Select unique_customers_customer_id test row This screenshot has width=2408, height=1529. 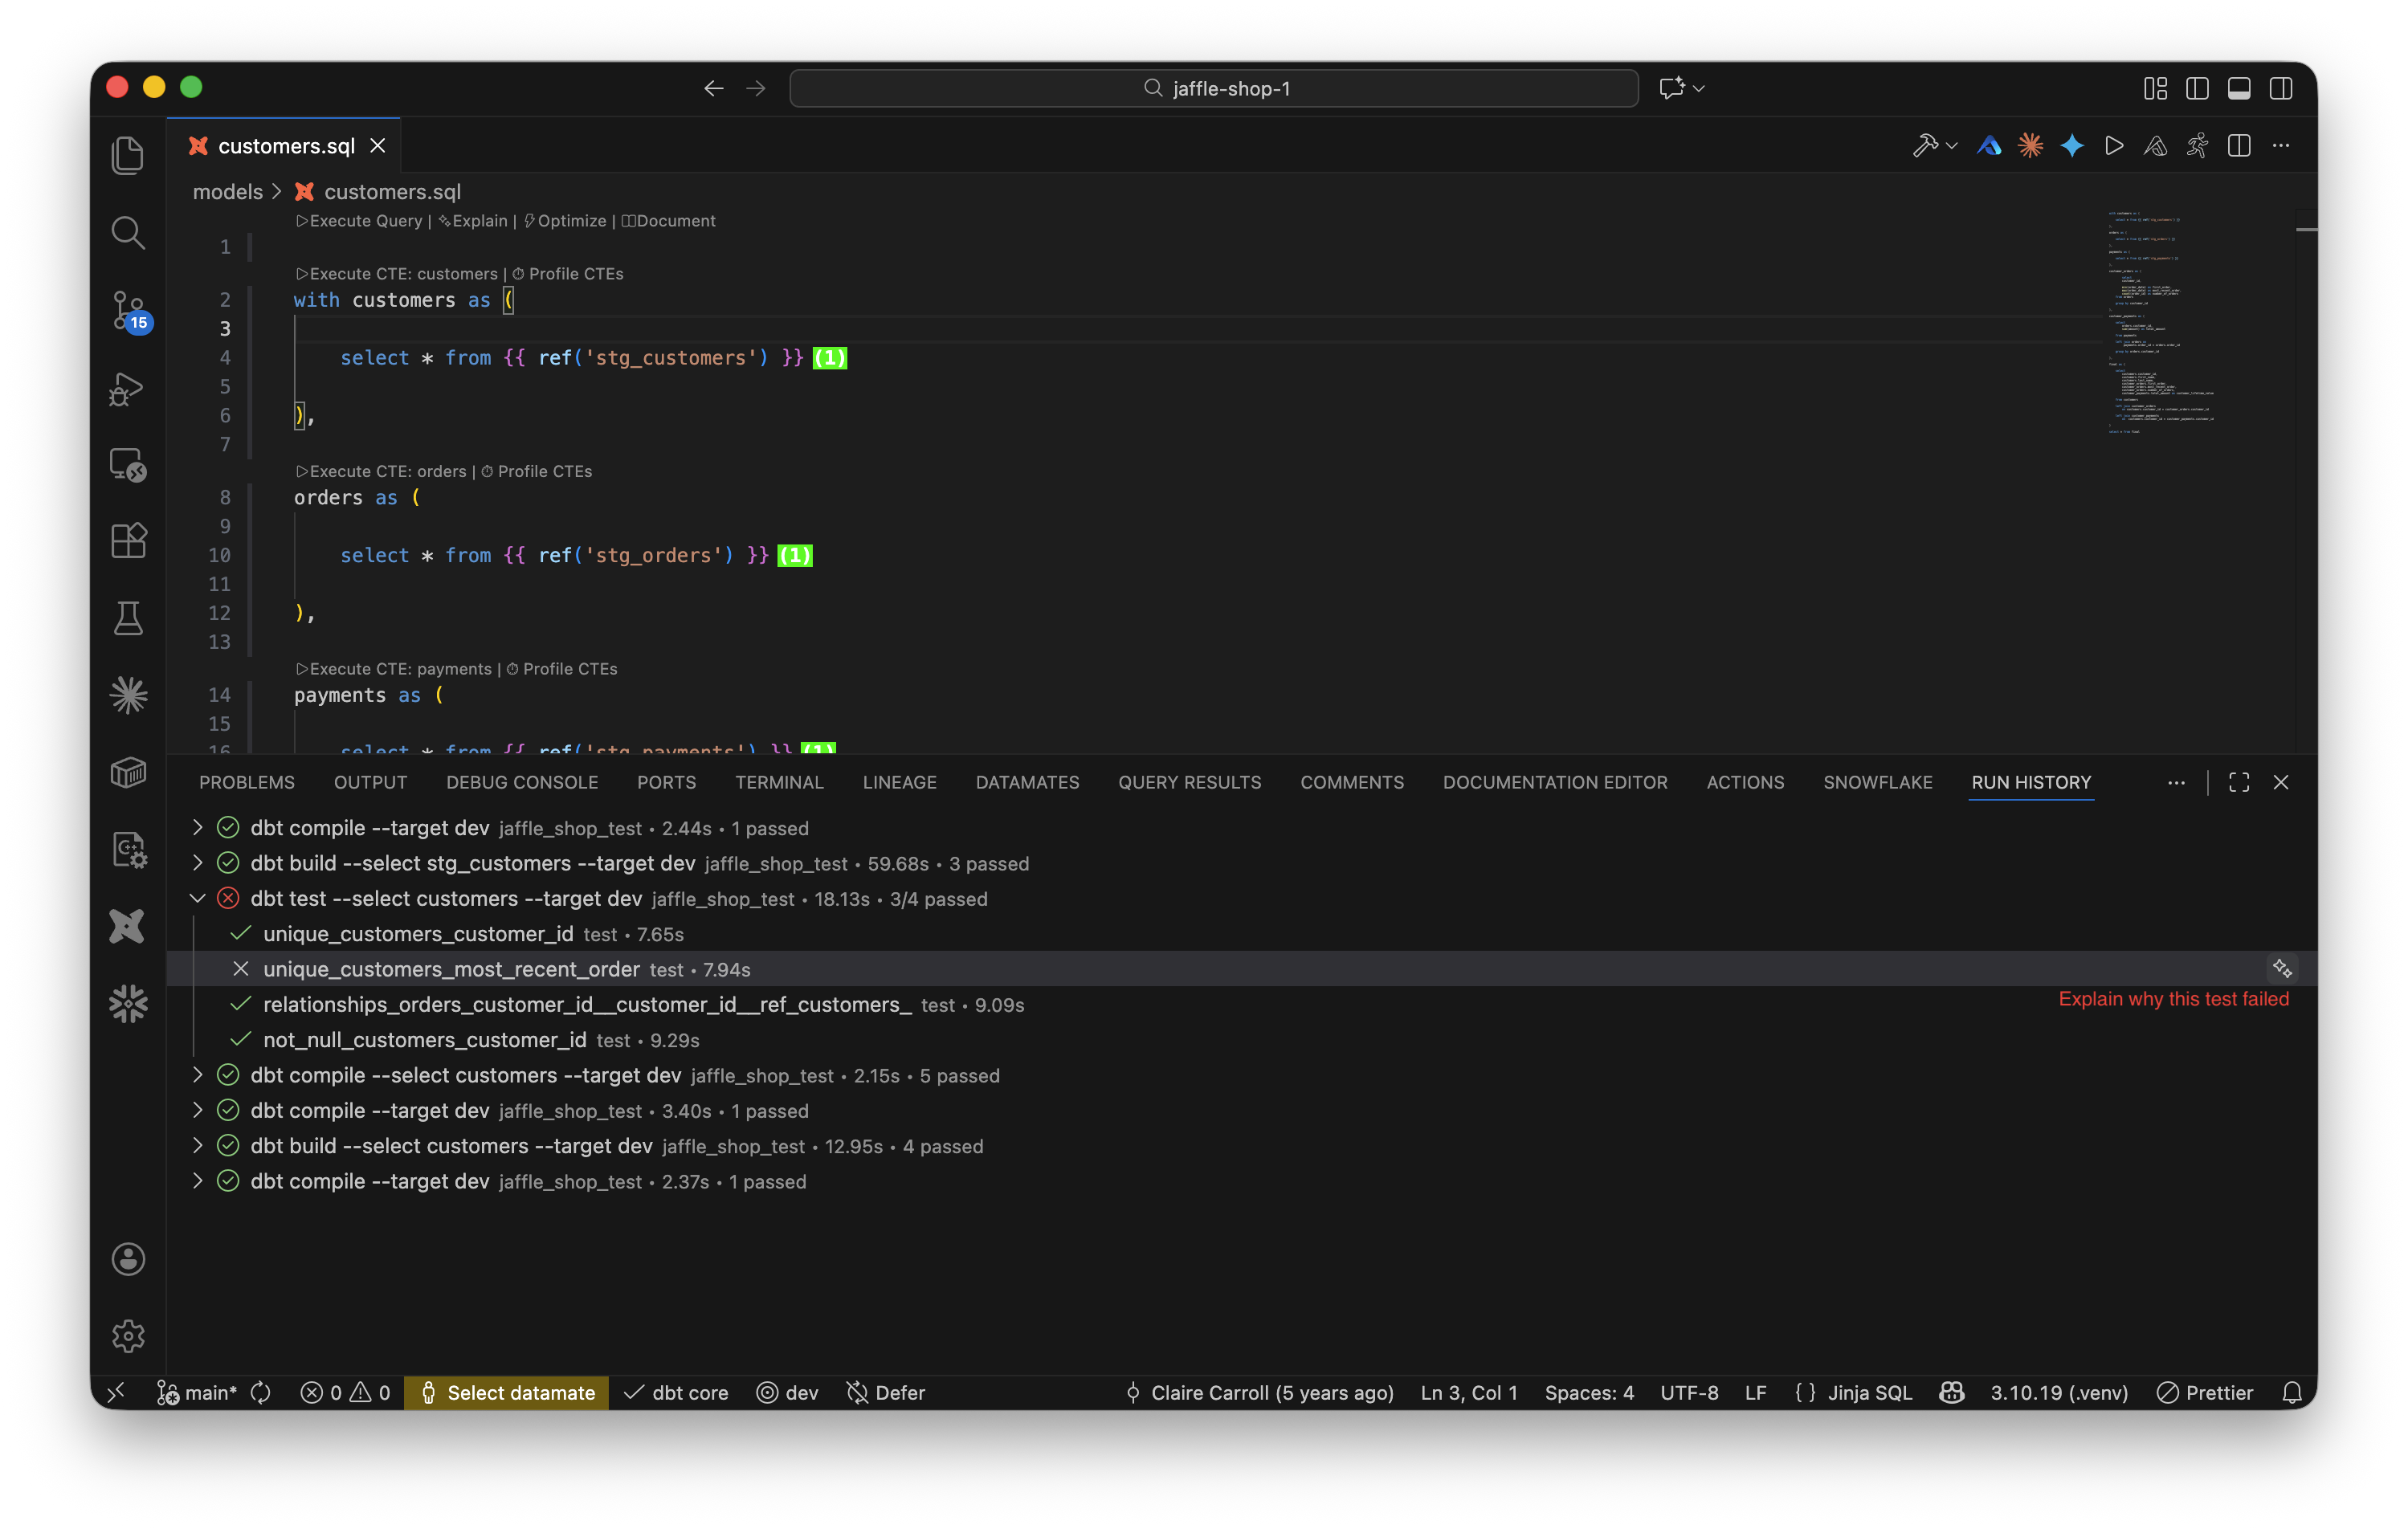(x=1242, y=933)
